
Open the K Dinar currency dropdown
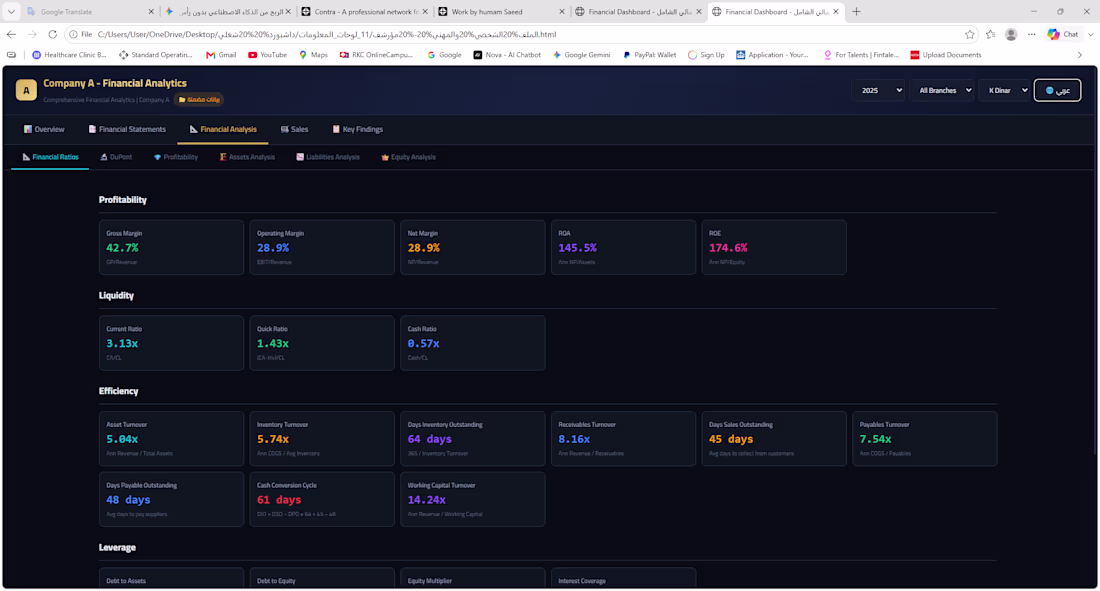coord(1005,91)
